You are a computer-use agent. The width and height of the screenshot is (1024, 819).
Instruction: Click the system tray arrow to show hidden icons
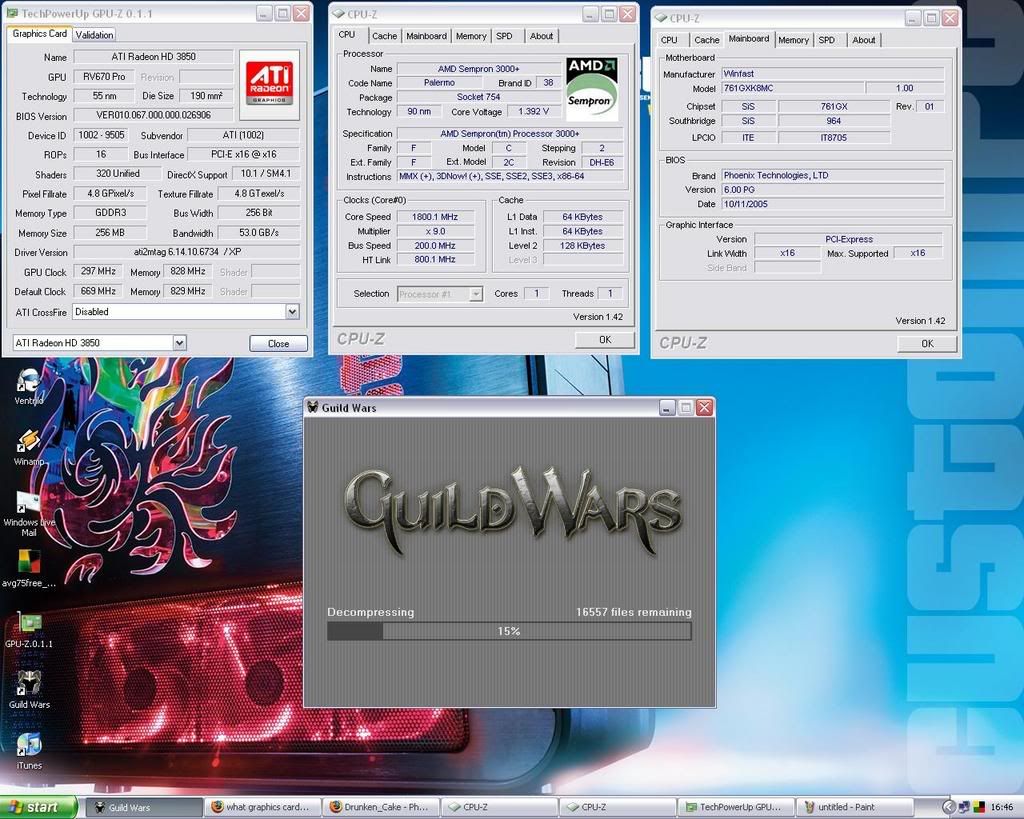(949, 807)
